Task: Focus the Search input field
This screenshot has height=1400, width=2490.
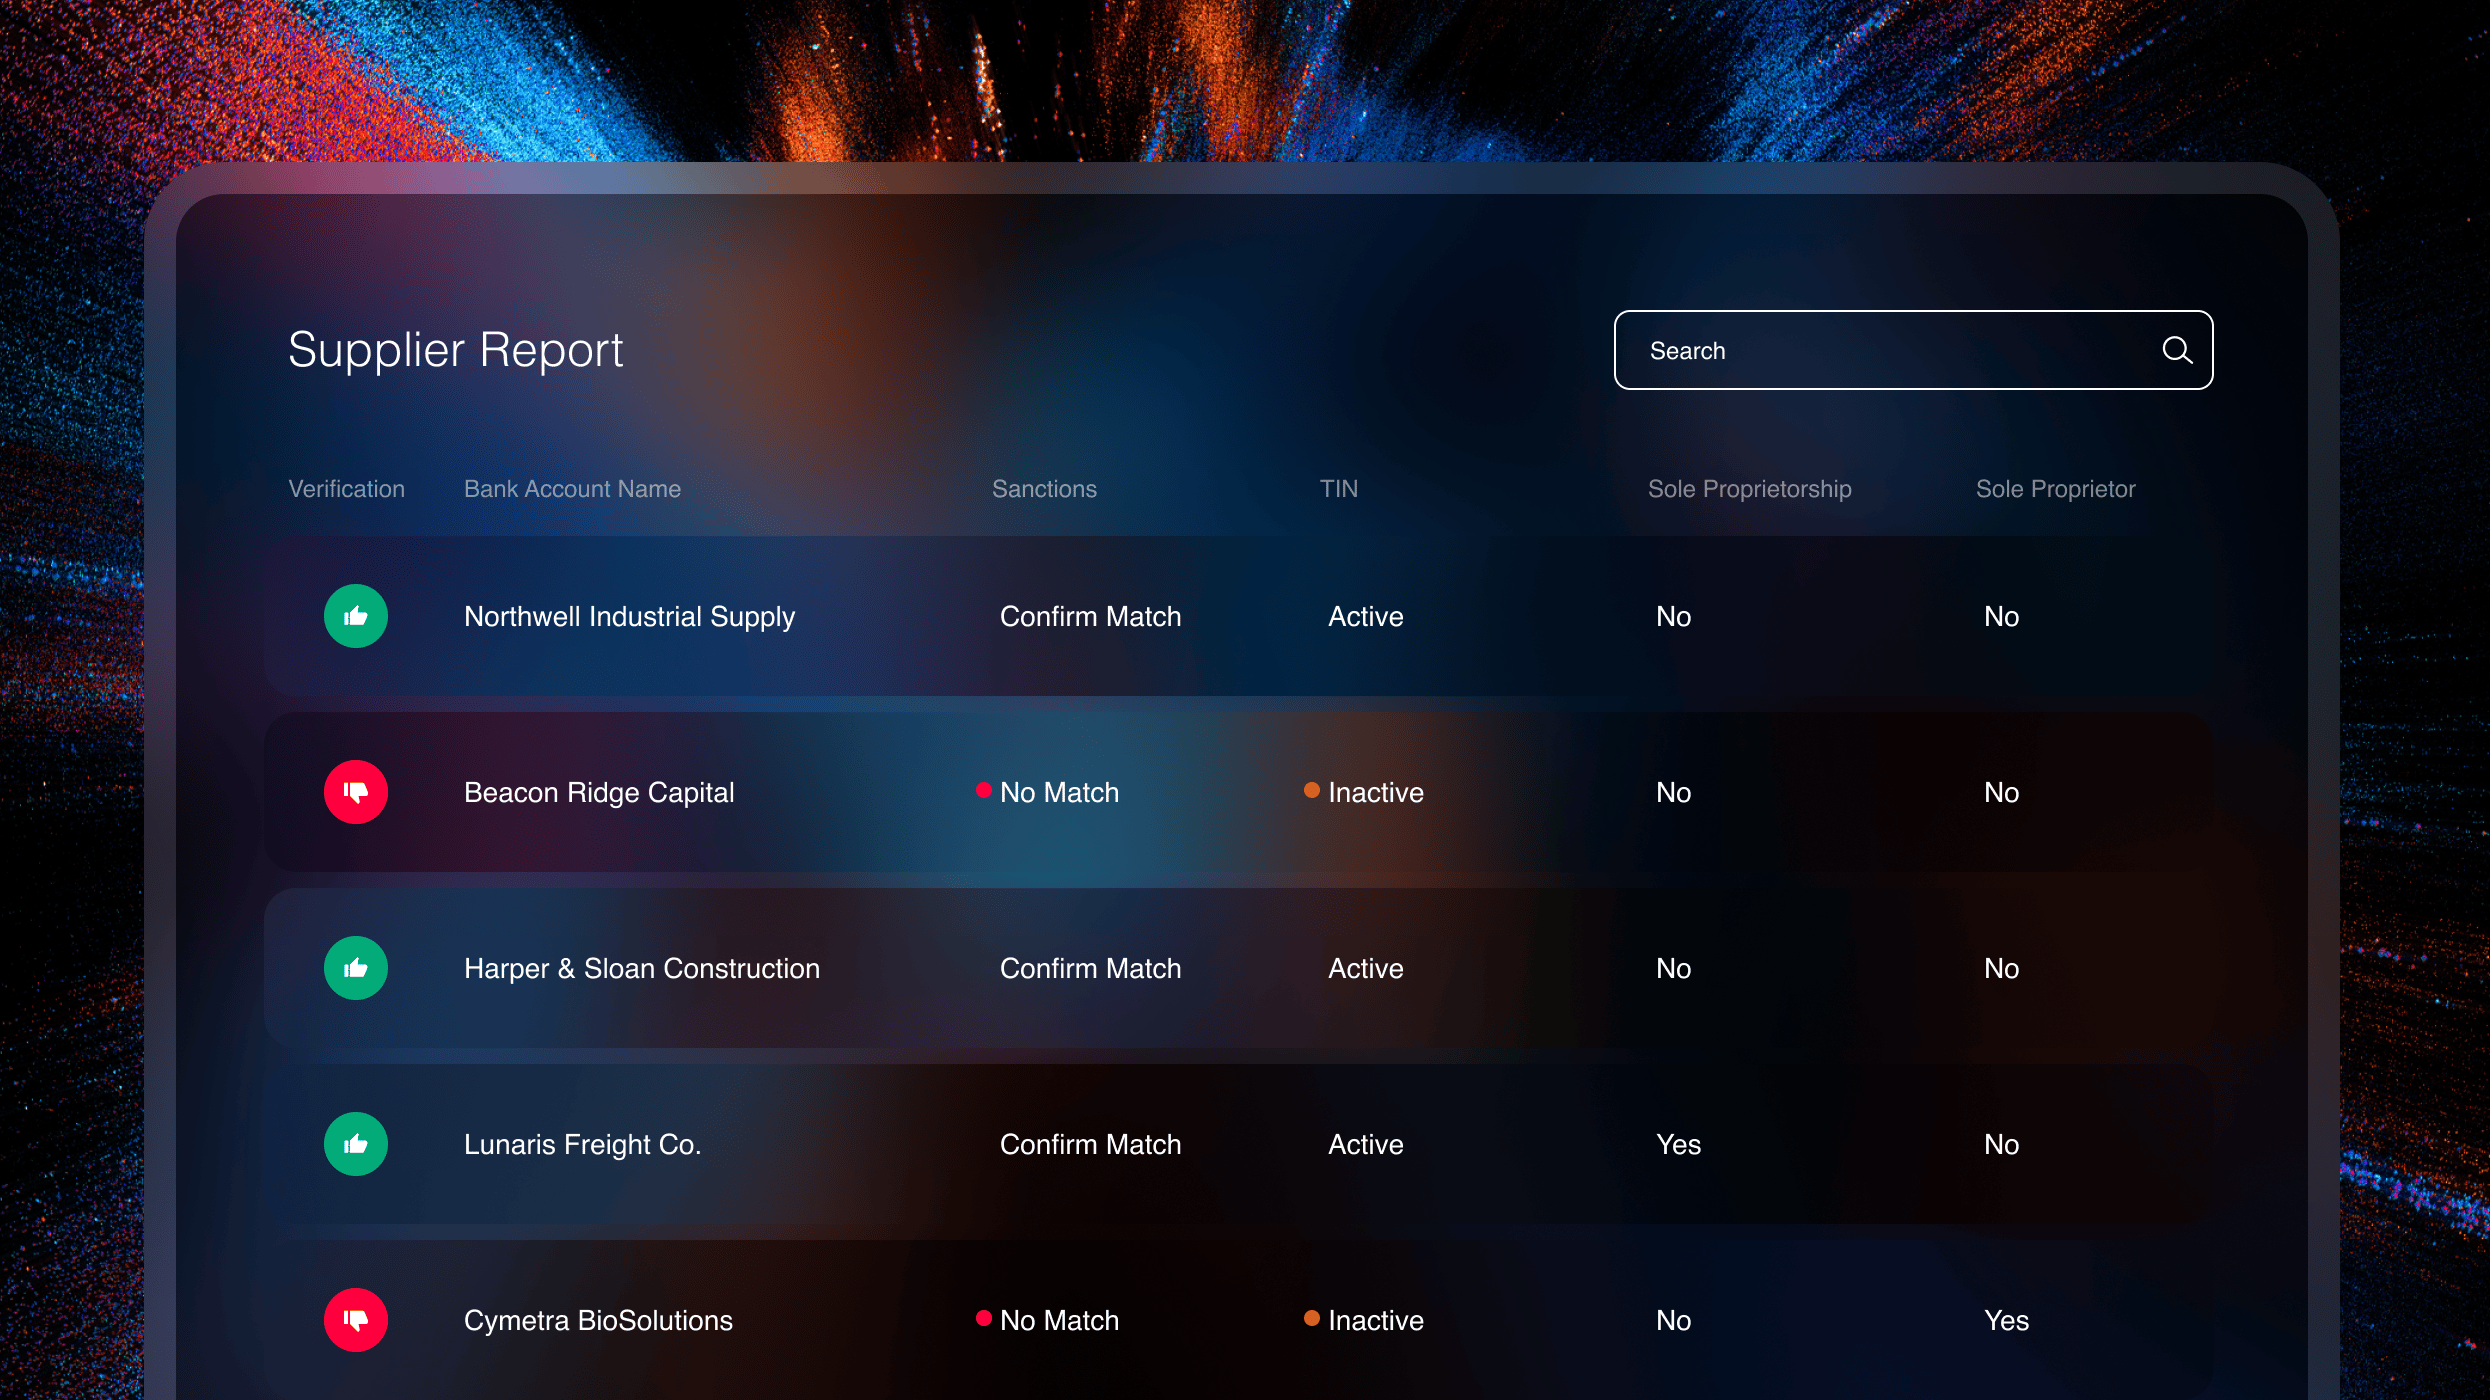Action: pyautogui.click(x=1913, y=350)
